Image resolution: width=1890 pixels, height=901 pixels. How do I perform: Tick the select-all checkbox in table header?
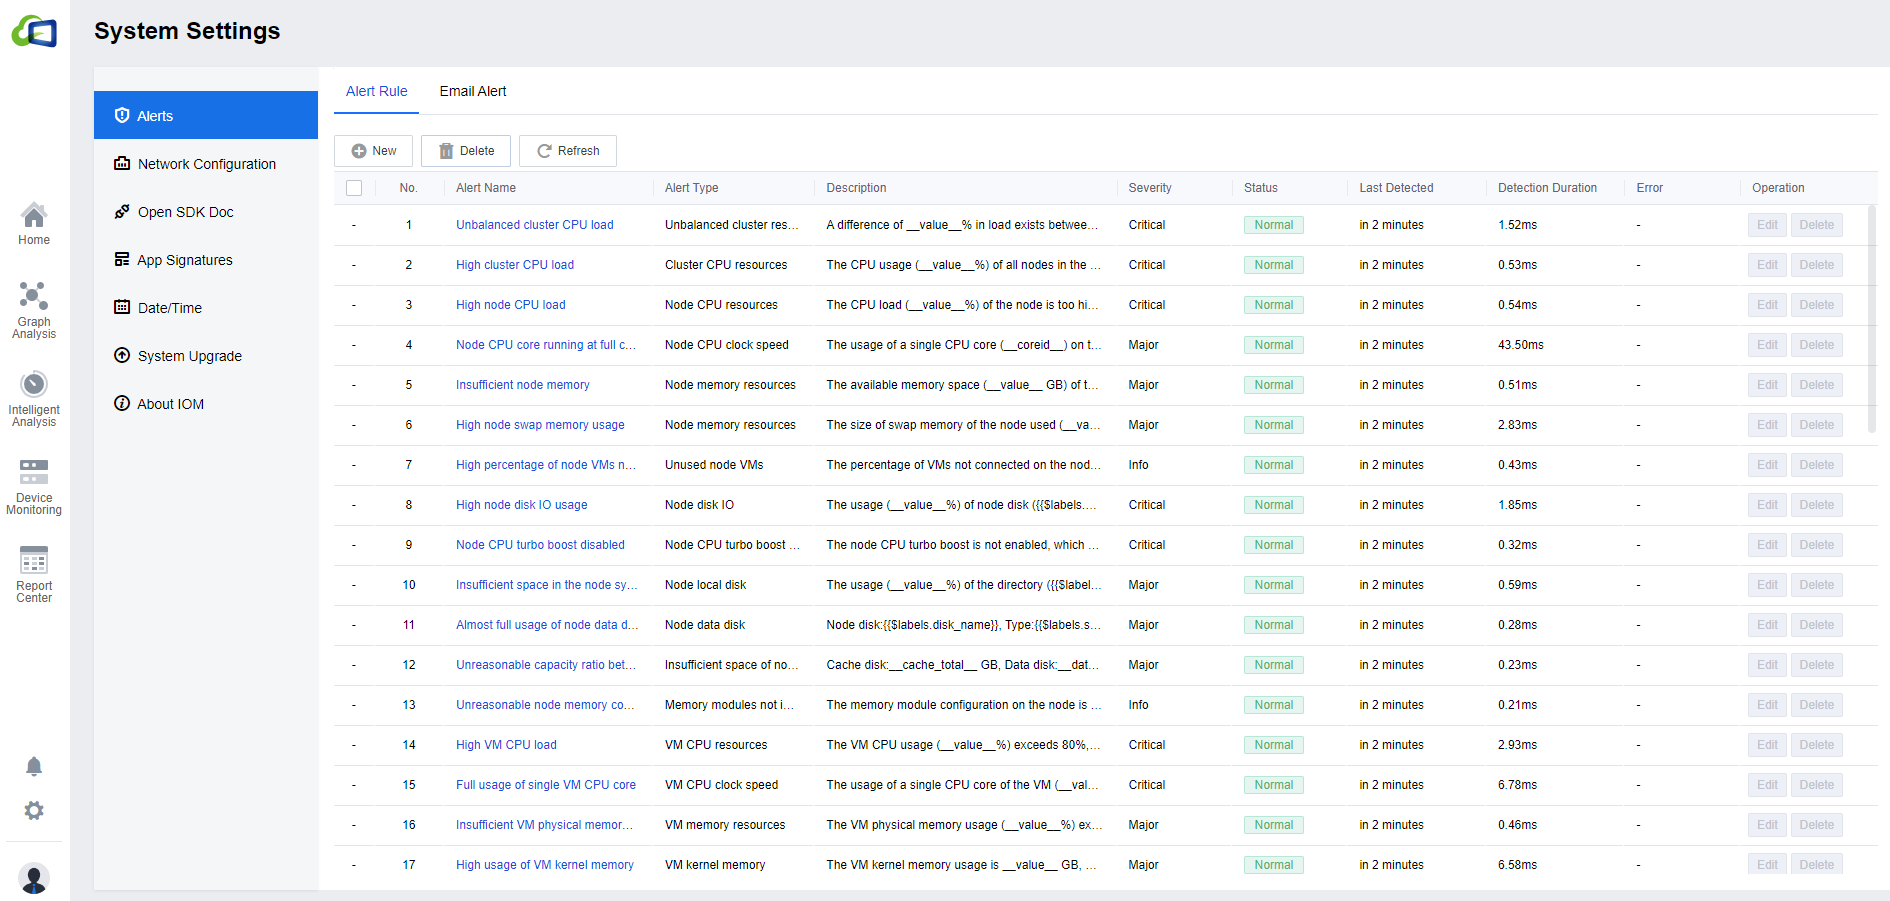pos(354,188)
